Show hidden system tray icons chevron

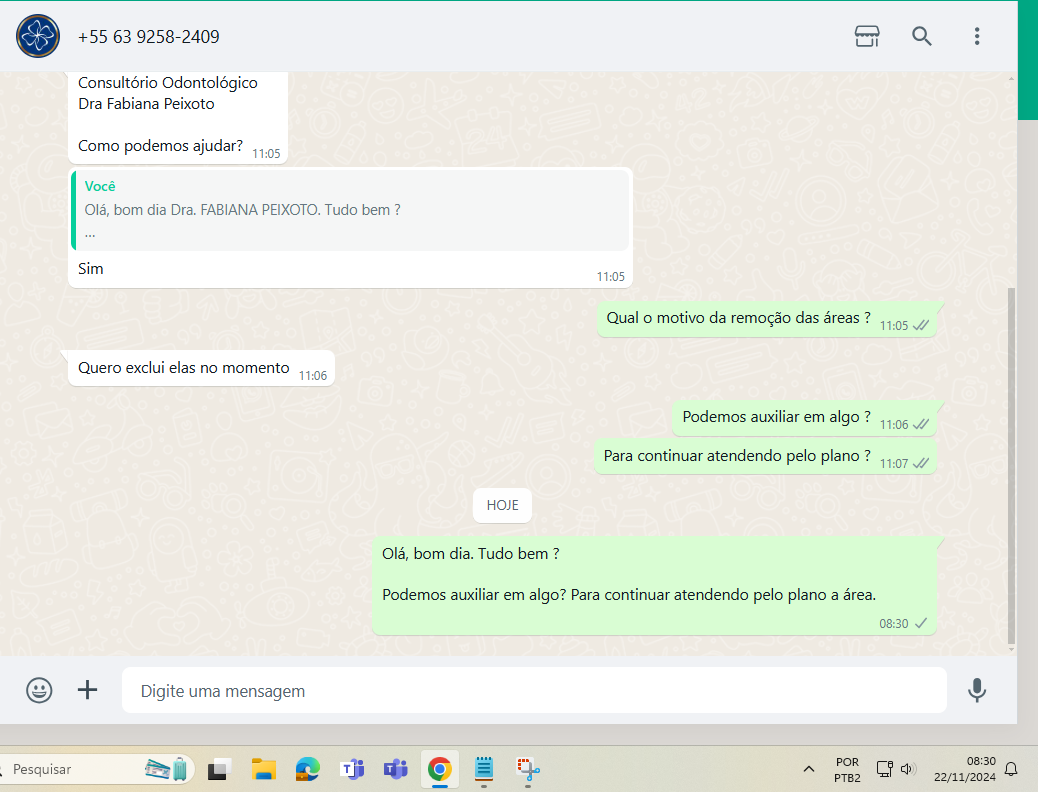coord(808,769)
